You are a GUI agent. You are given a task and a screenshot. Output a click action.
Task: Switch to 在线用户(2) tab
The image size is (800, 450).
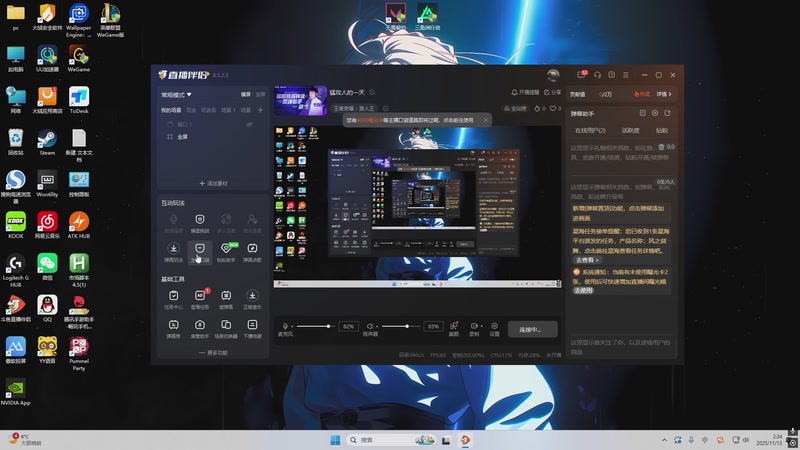[590, 131]
